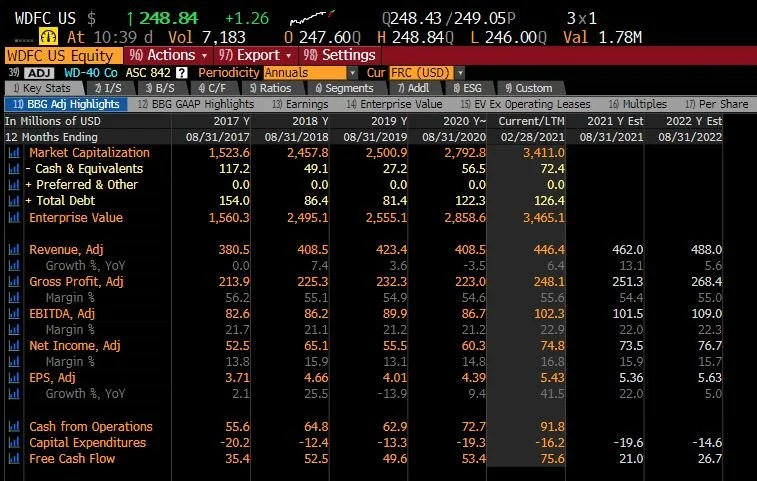Open chart icon for EPS, Adj row
This screenshot has width=757, height=481.
(x=14, y=378)
